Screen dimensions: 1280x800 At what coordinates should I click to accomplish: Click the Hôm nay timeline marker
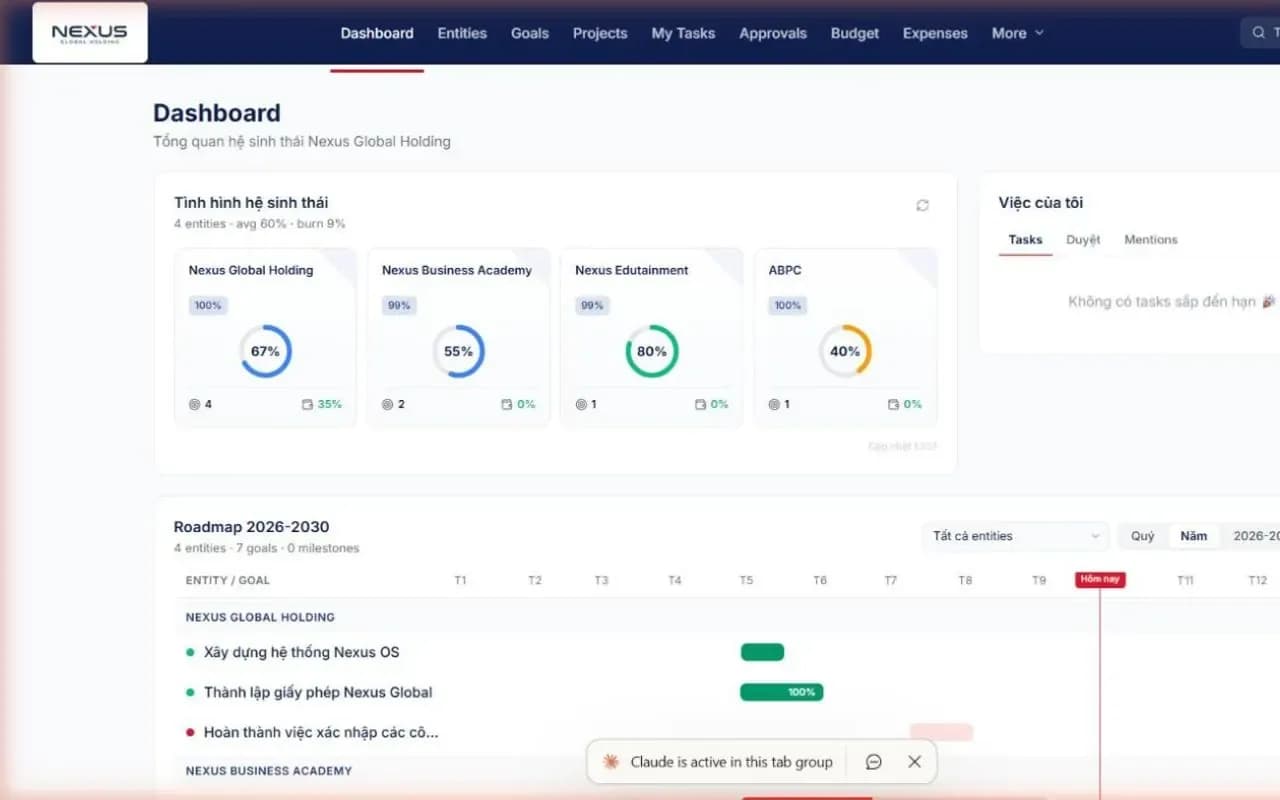1100,580
